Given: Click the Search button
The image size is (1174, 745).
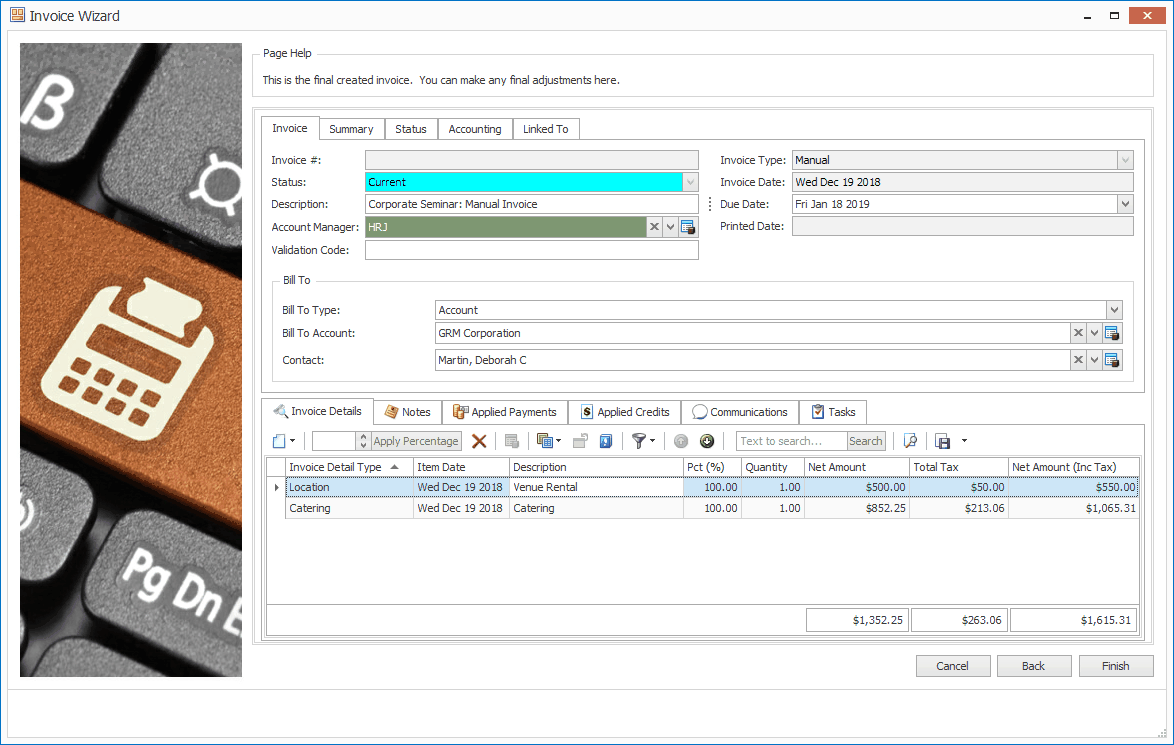Looking at the screenshot, I should point(866,441).
